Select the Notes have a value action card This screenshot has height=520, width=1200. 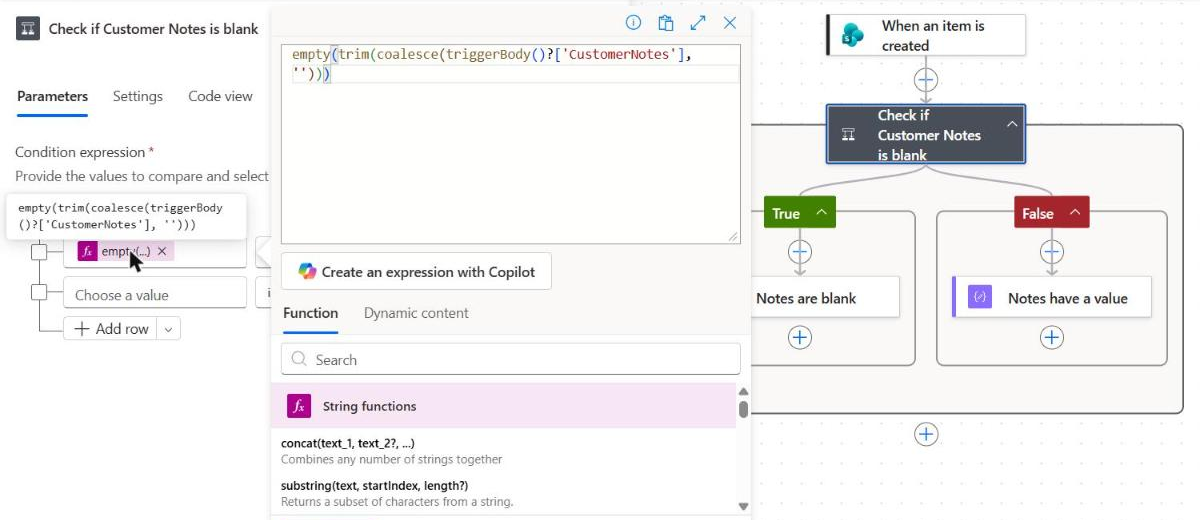1051,297
